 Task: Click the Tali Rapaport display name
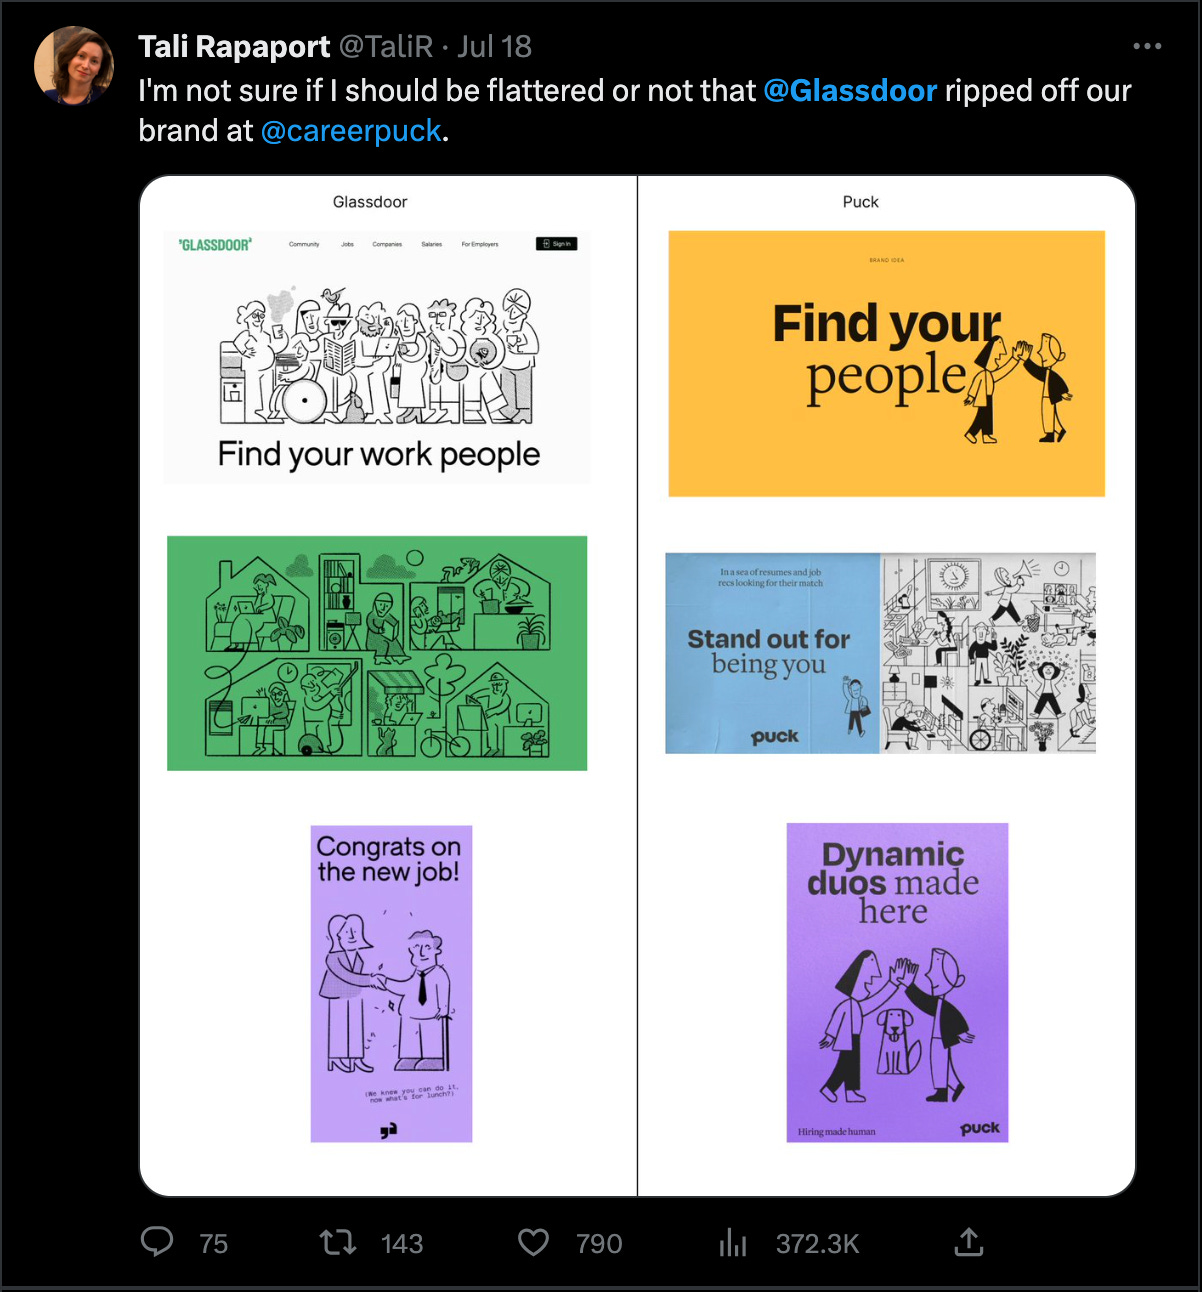click(x=234, y=47)
